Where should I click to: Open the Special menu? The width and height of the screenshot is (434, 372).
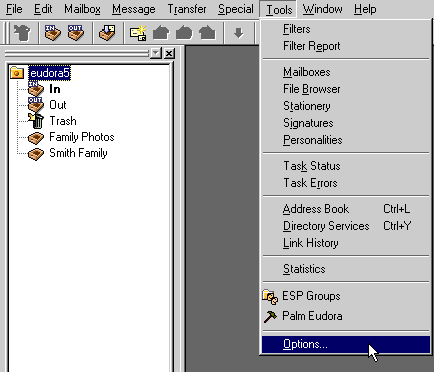pos(236,9)
